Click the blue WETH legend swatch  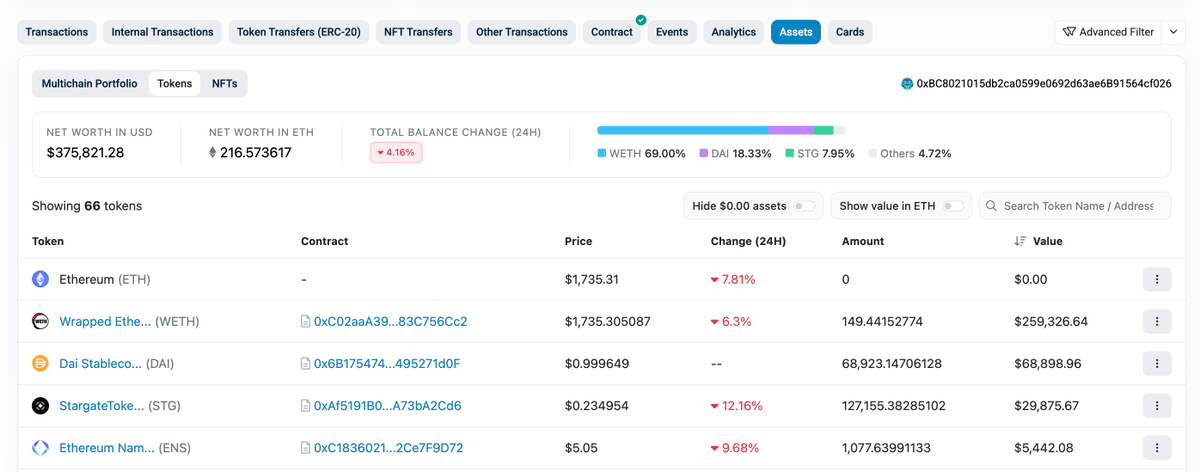click(602, 153)
